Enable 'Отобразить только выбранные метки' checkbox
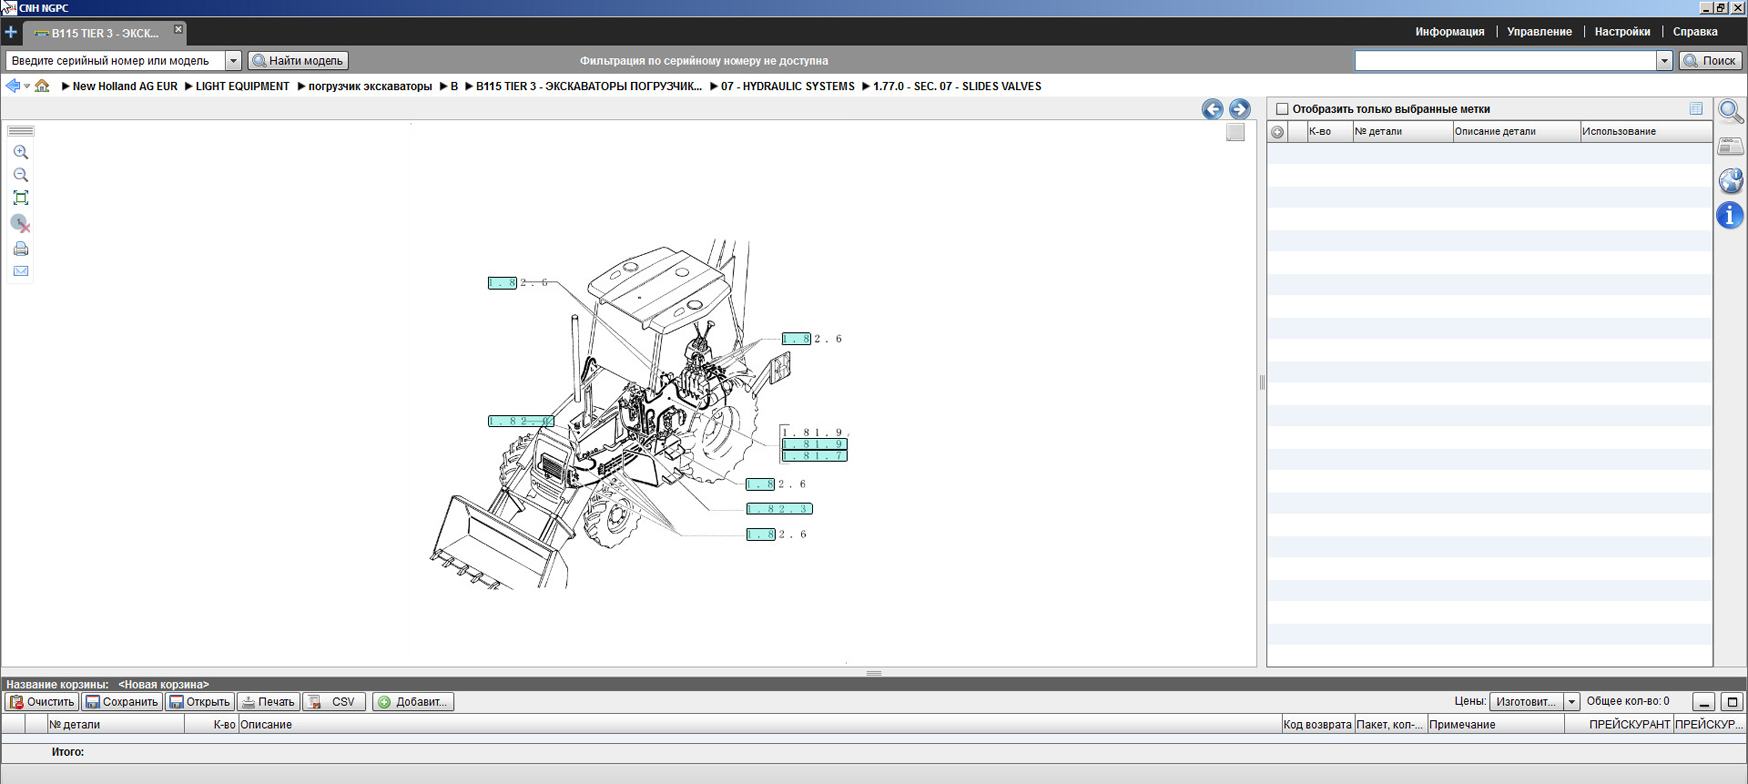Image resolution: width=1748 pixels, height=784 pixels. [1282, 109]
